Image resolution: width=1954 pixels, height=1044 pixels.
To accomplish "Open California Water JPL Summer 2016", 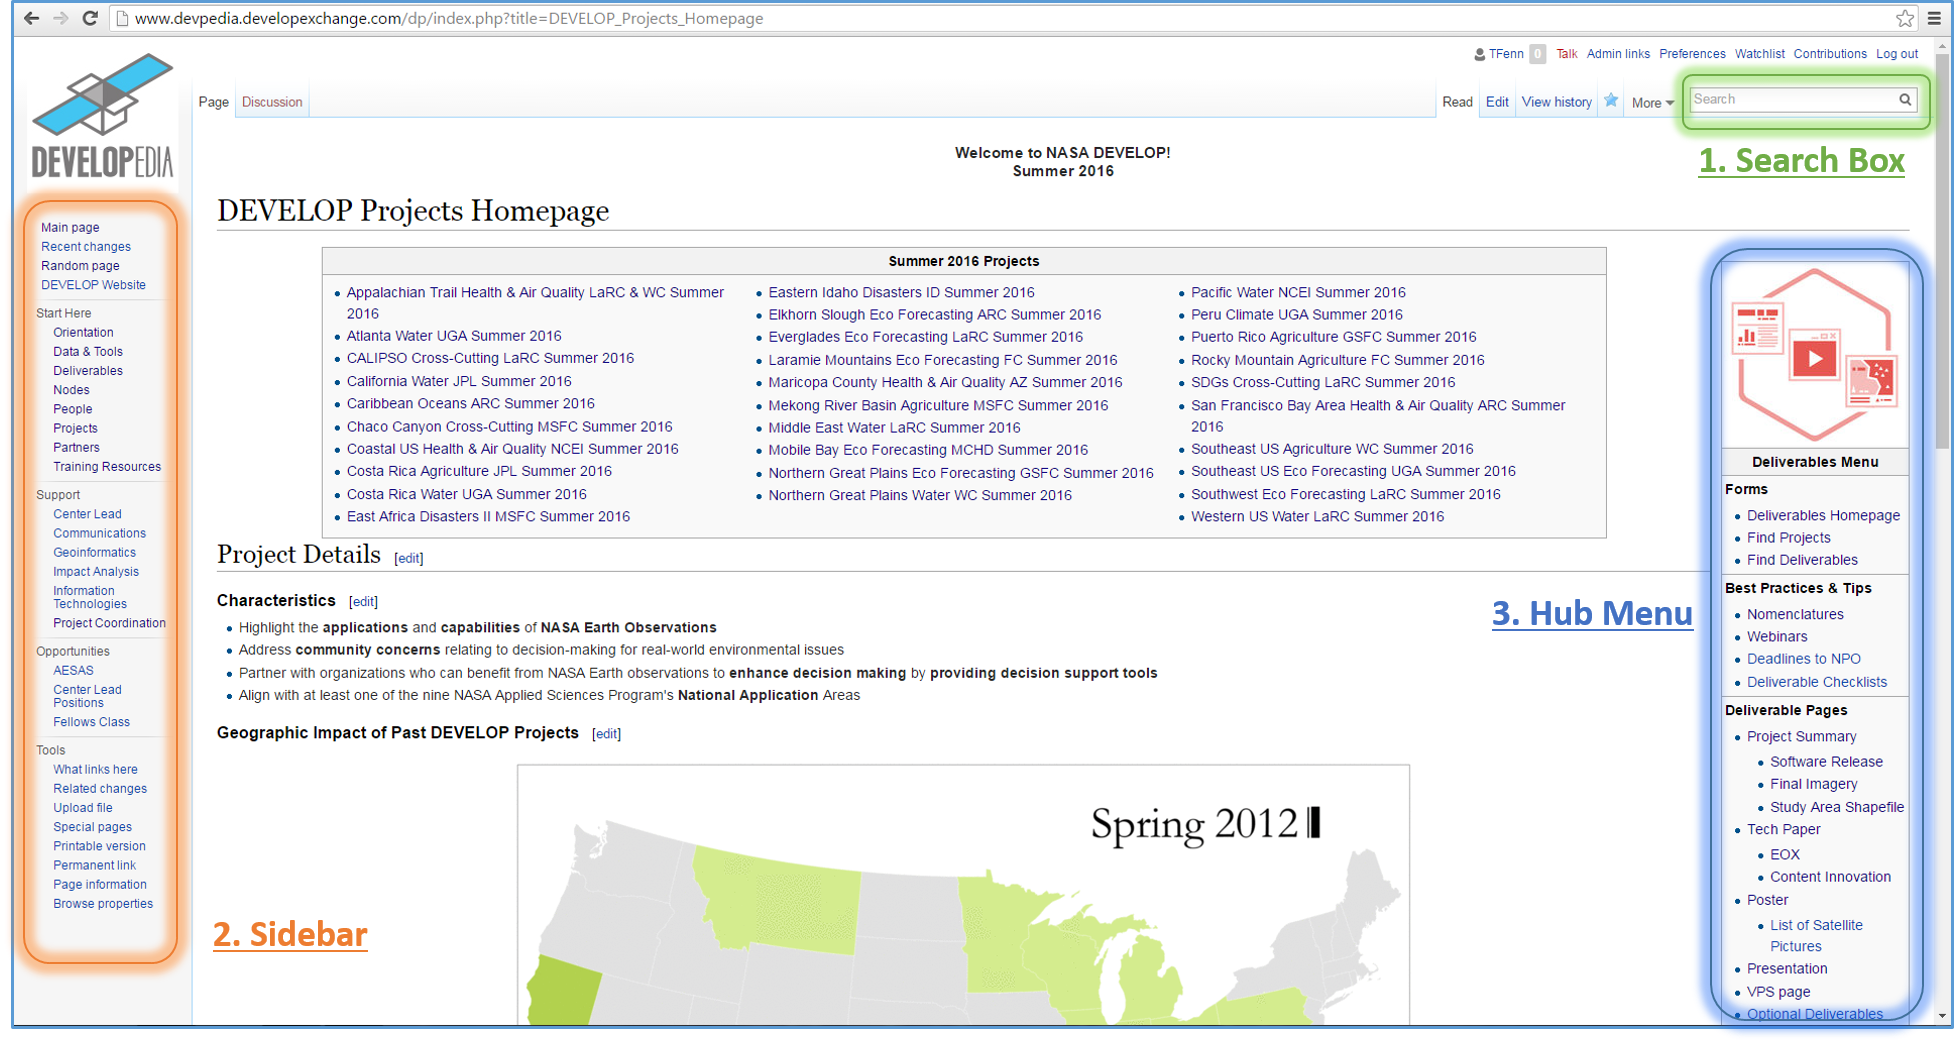I will pos(459,381).
